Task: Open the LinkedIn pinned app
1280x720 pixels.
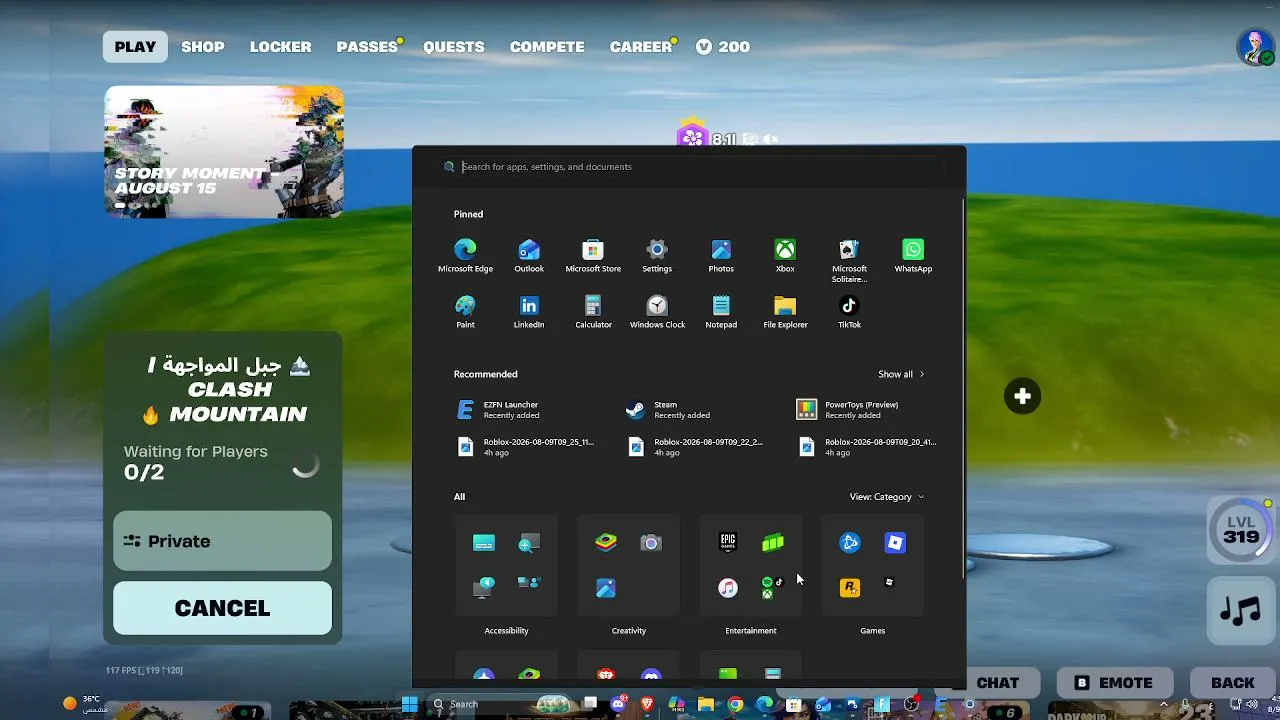Action: [529, 312]
